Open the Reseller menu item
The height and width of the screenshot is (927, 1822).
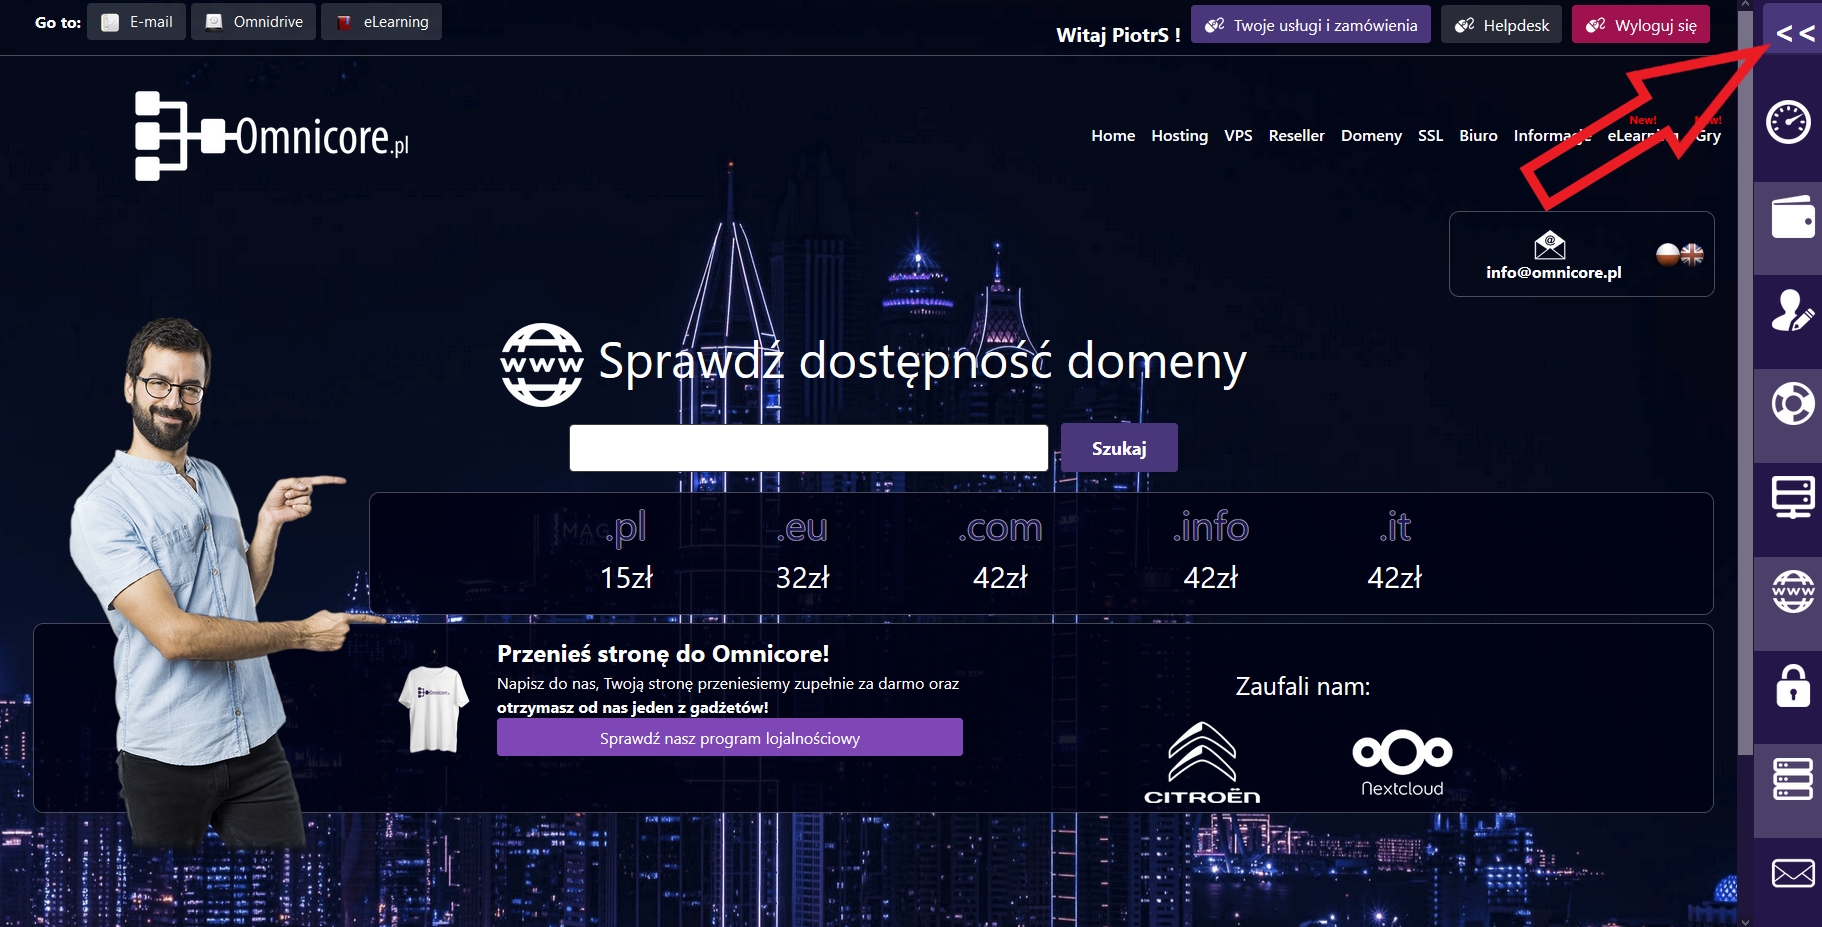(1296, 136)
